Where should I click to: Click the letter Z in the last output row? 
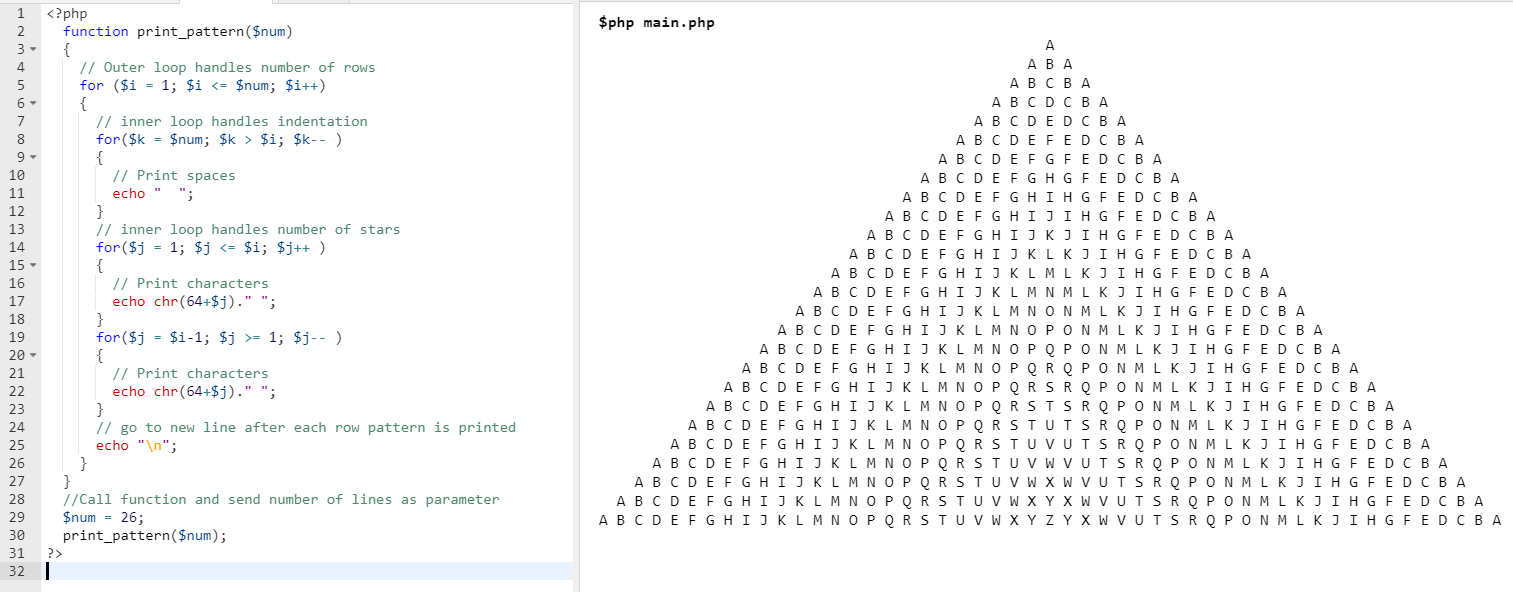[1049, 520]
